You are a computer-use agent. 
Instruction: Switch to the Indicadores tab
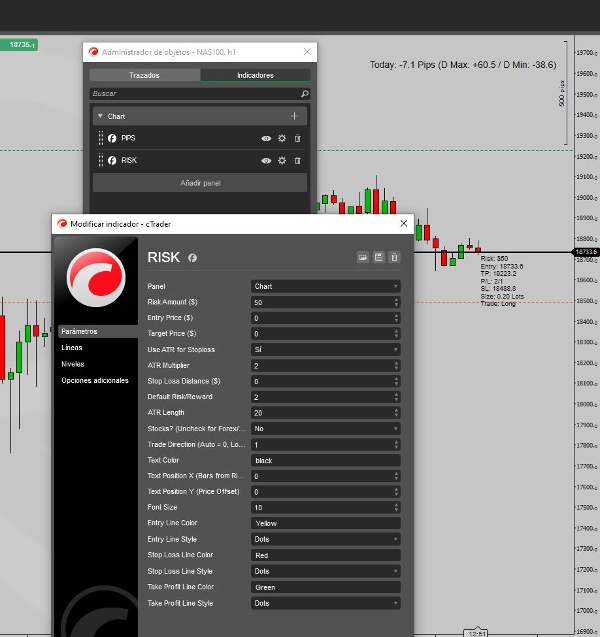(256, 75)
